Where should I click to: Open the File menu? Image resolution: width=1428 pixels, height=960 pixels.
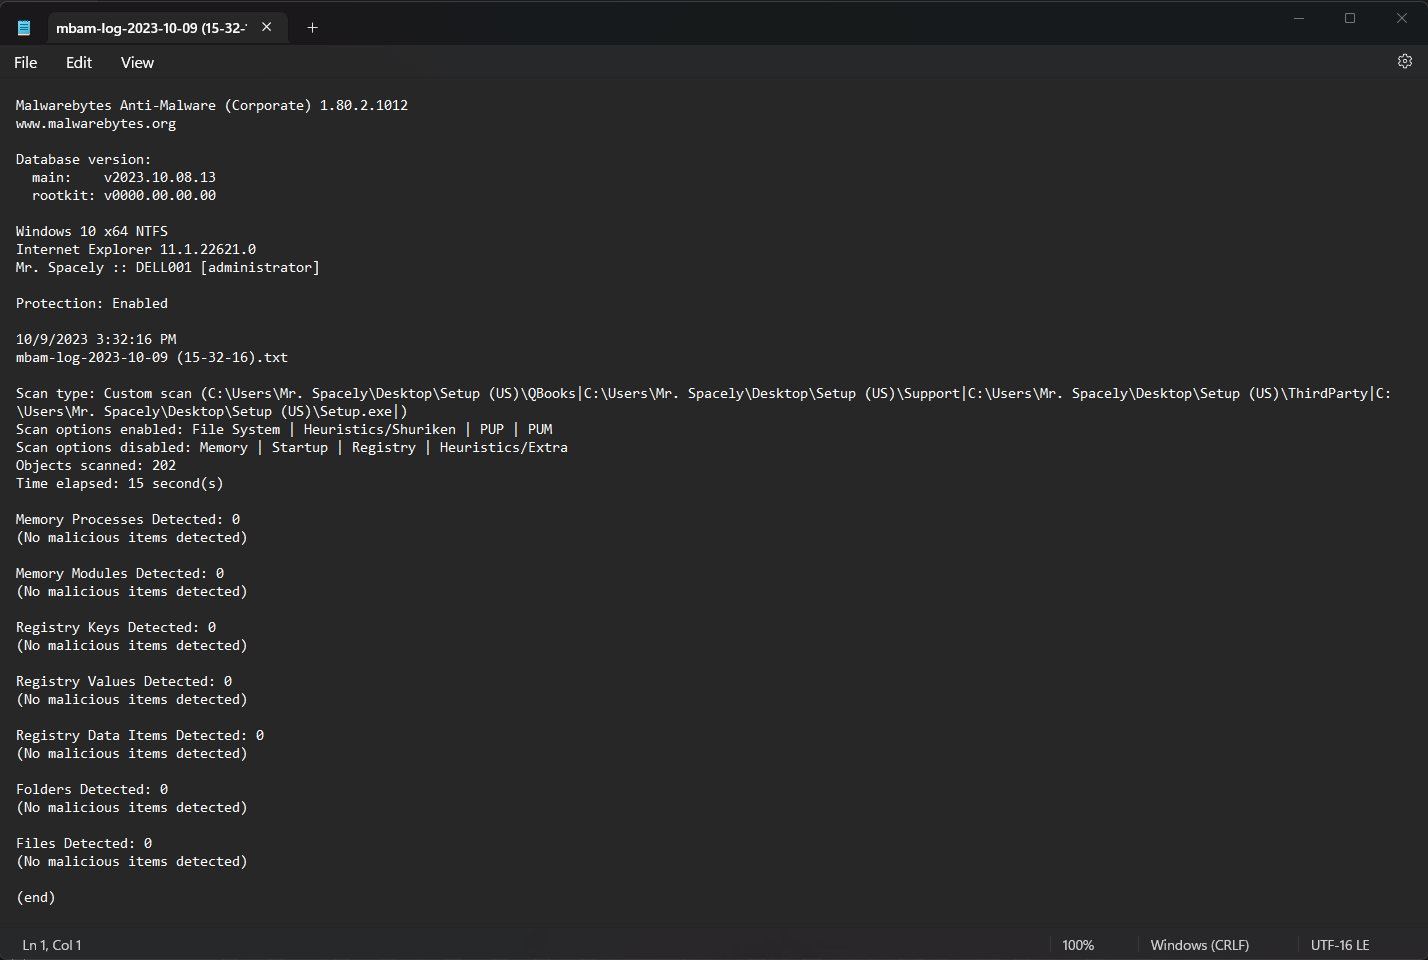(26, 62)
